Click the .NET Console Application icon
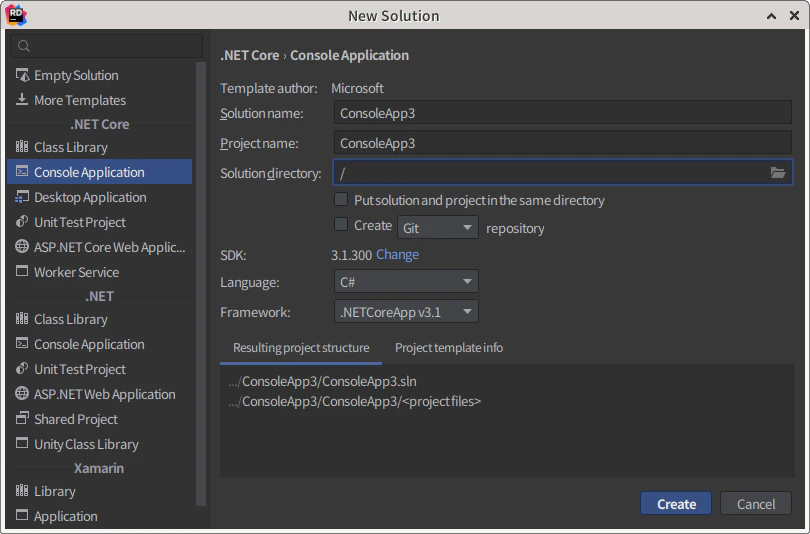This screenshot has height=534, width=810. pyautogui.click(x=22, y=343)
